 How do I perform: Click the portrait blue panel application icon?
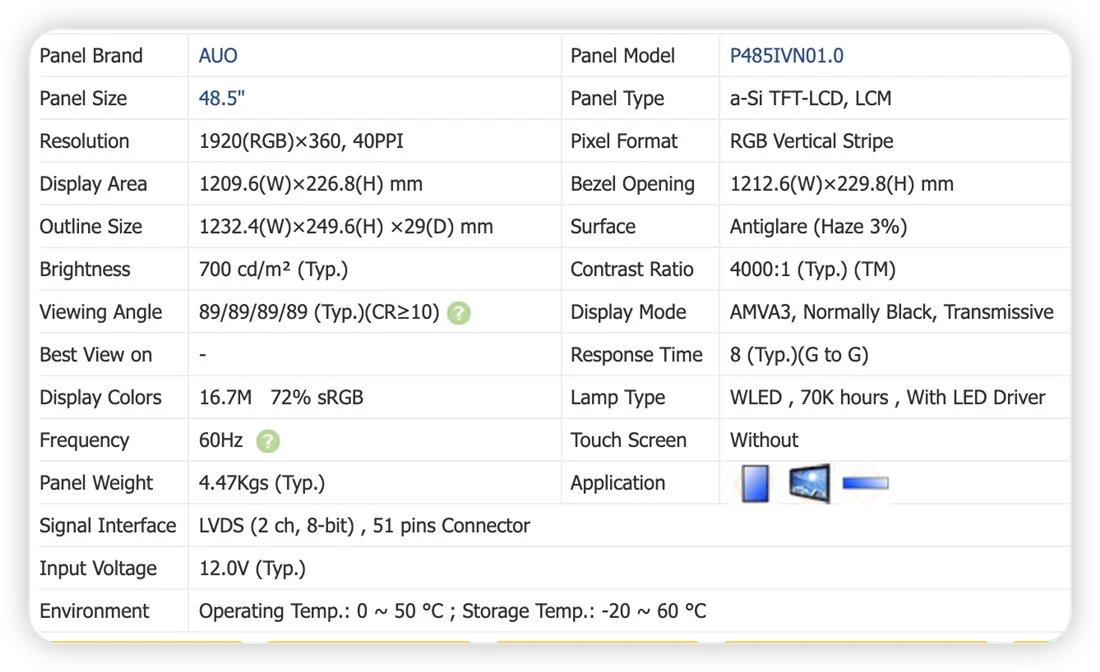tap(756, 483)
